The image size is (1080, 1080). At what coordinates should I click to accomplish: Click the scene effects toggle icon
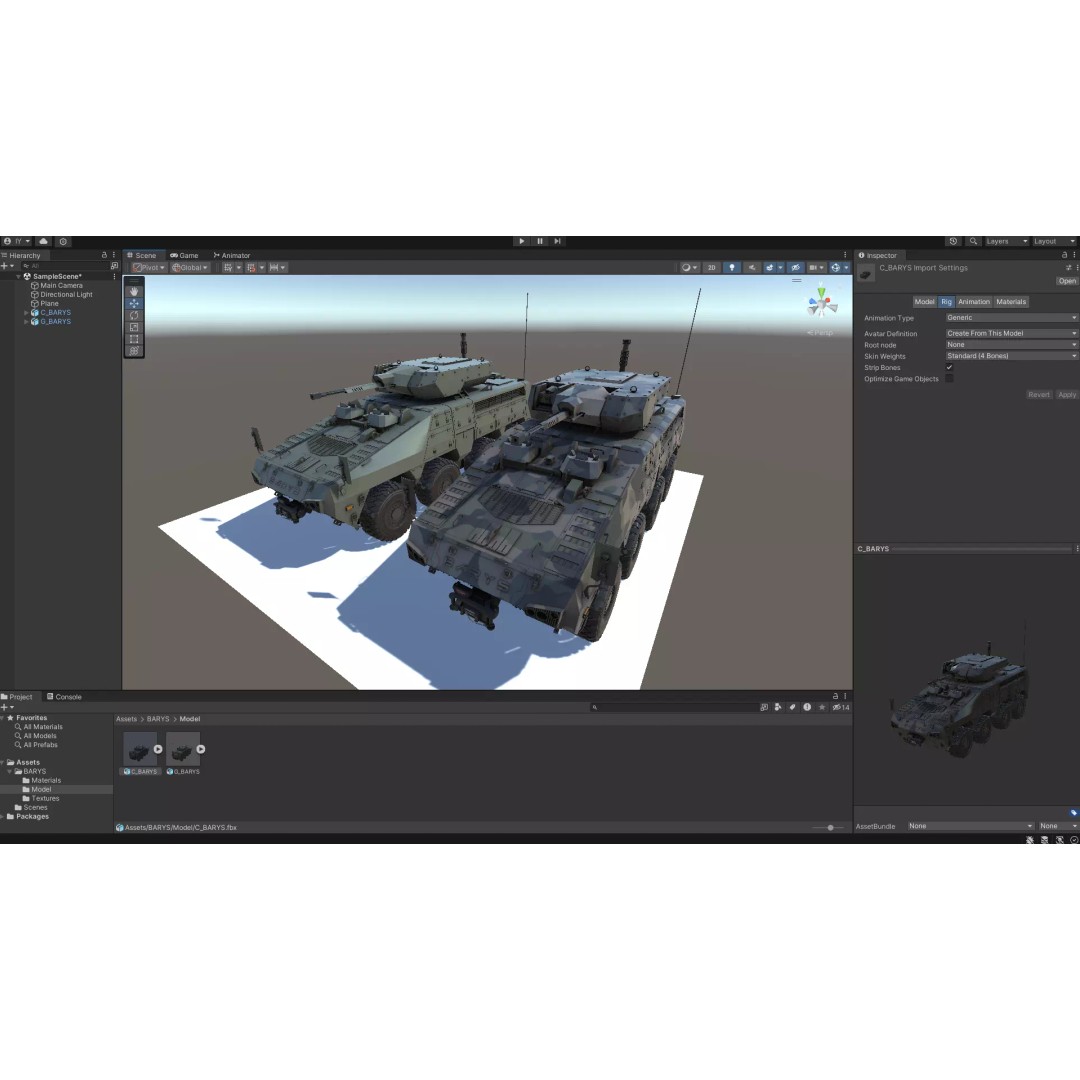(769, 267)
